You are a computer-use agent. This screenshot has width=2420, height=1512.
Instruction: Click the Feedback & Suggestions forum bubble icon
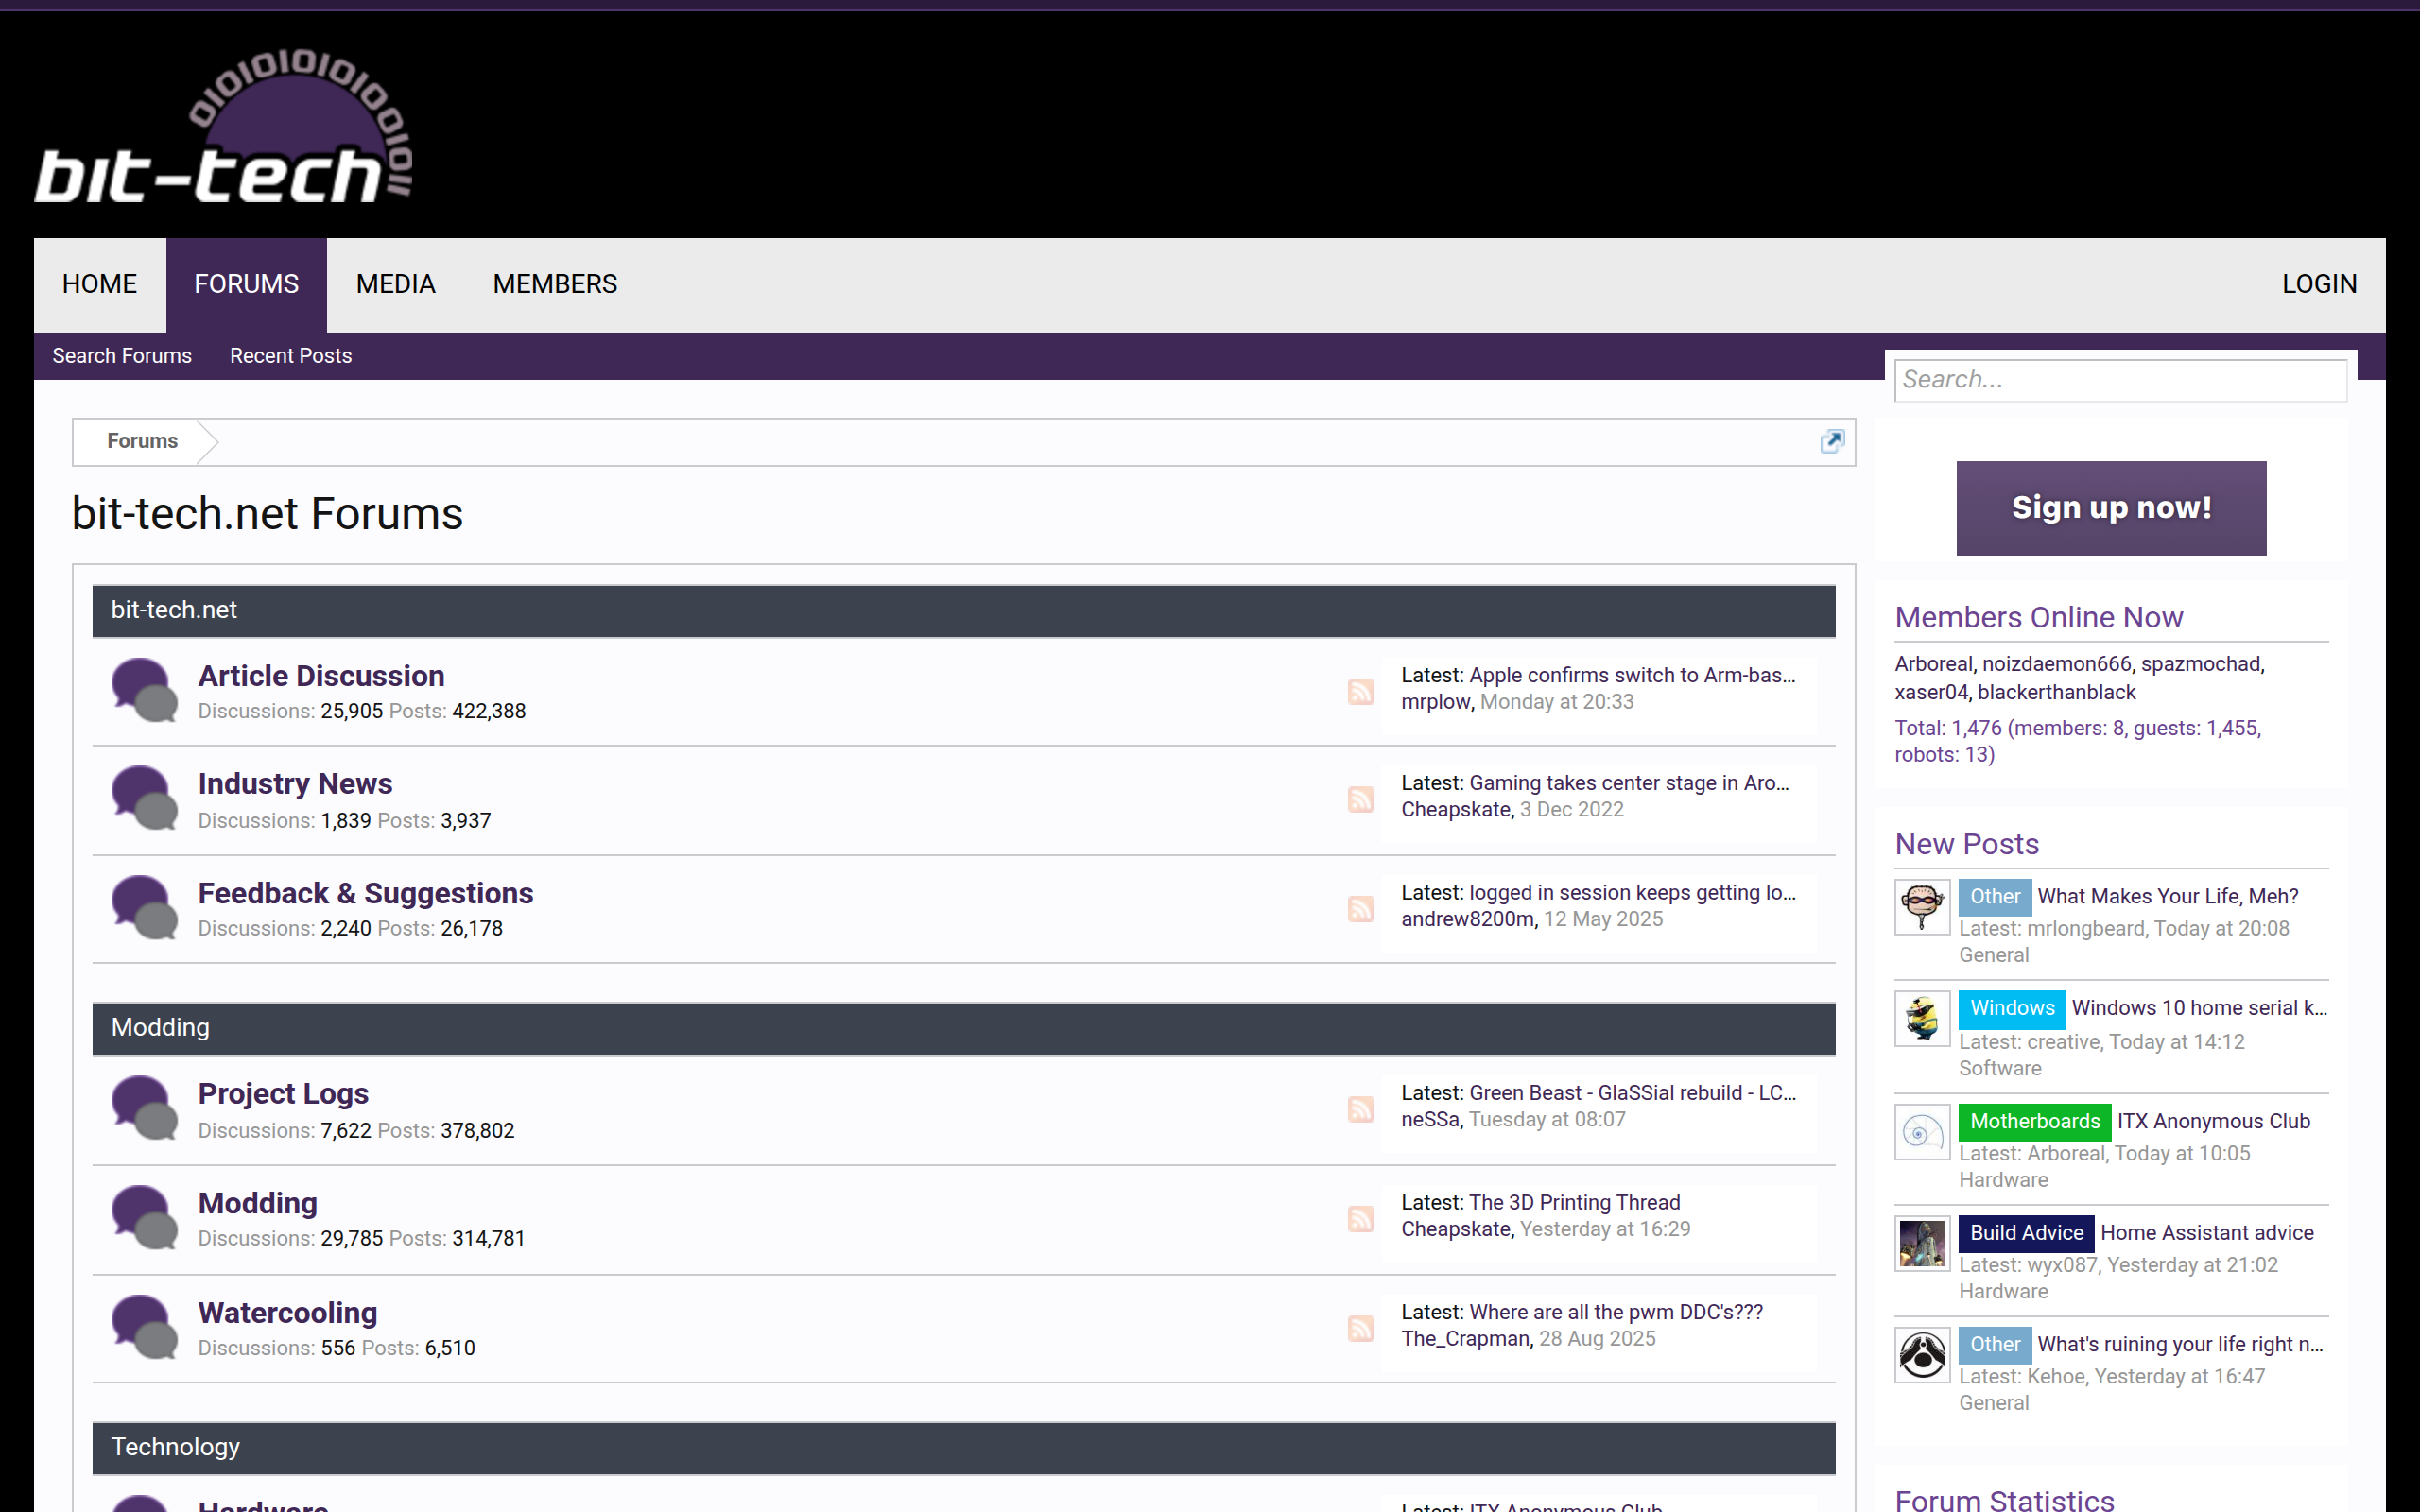[144, 908]
